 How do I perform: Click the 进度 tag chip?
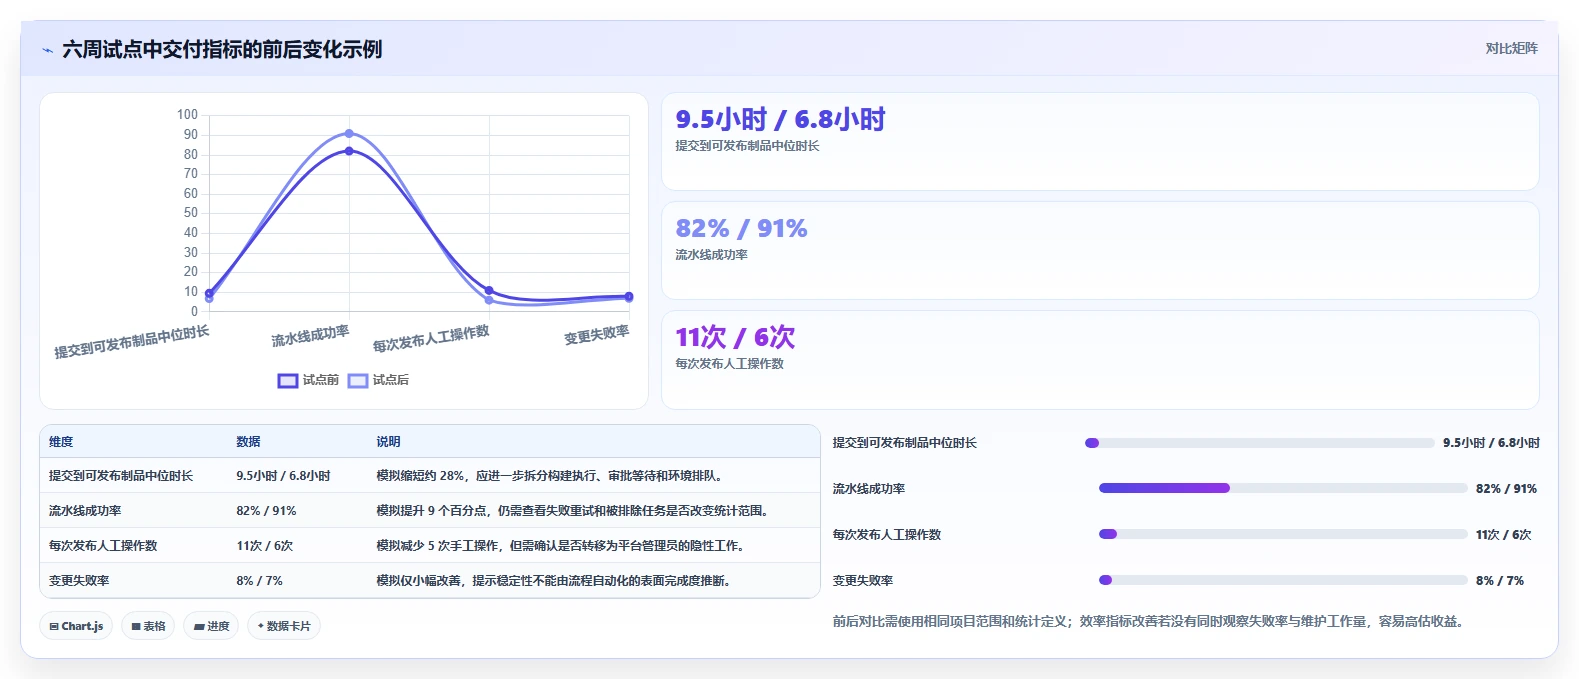coord(211,626)
